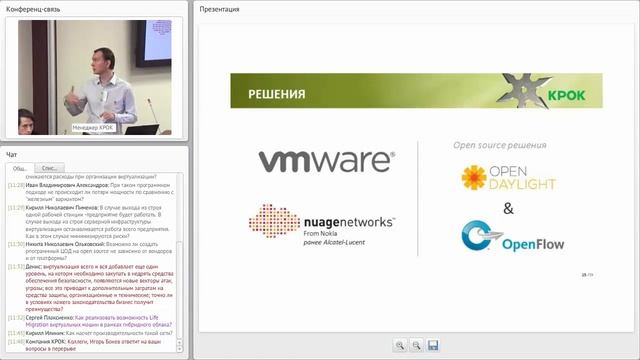Image resolution: width=640 pixels, height=360 pixels.
Task: Click the speaker video feed
Action: pyautogui.click(x=95, y=77)
